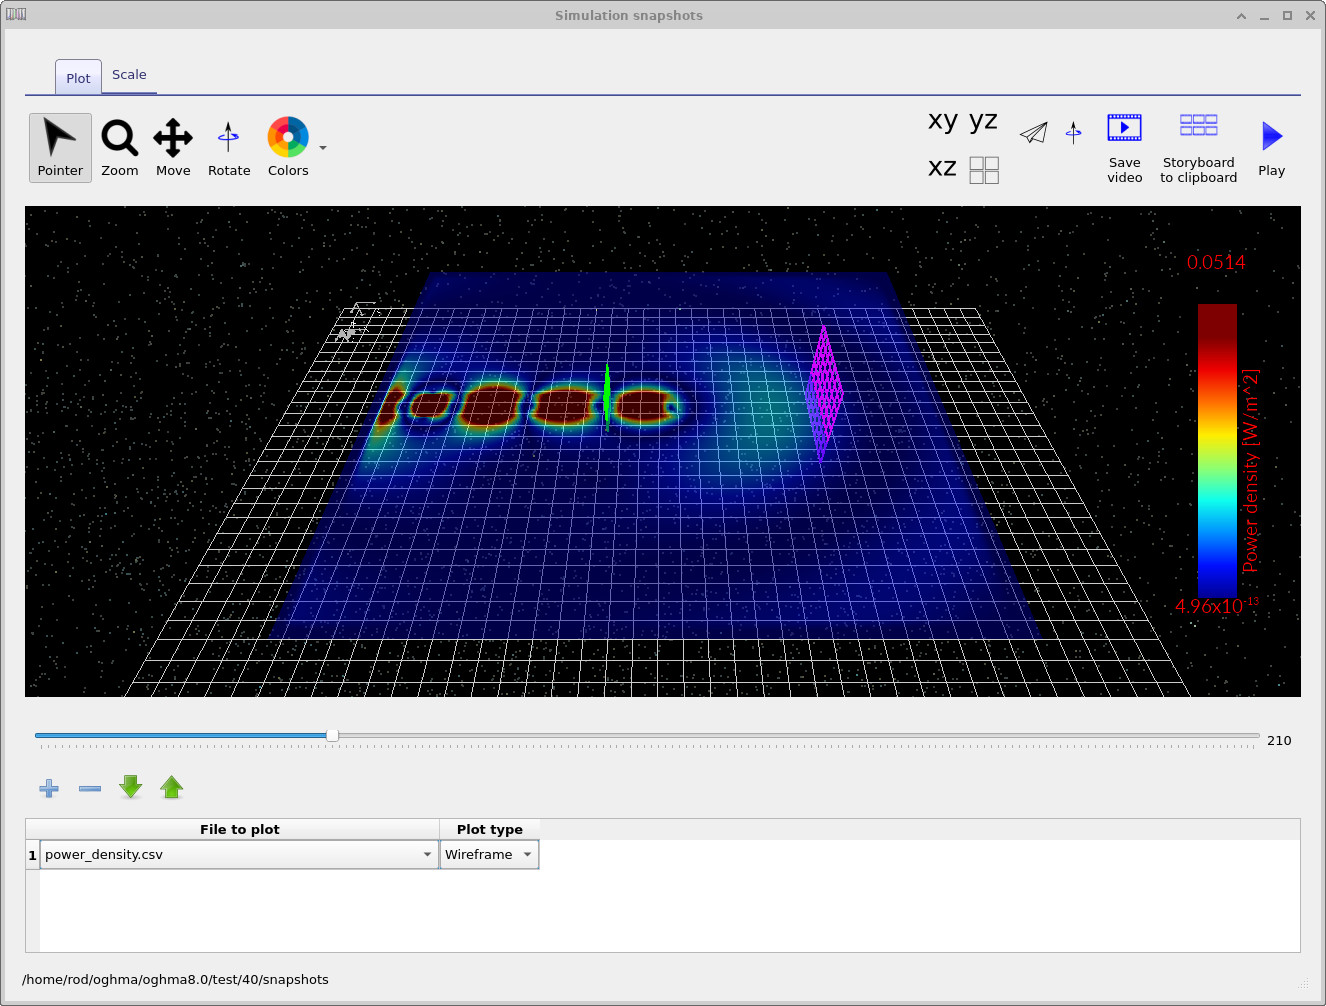Image resolution: width=1326 pixels, height=1006 pixels.
Task: Select the Rotate view tool
Action: click(228, 147)
